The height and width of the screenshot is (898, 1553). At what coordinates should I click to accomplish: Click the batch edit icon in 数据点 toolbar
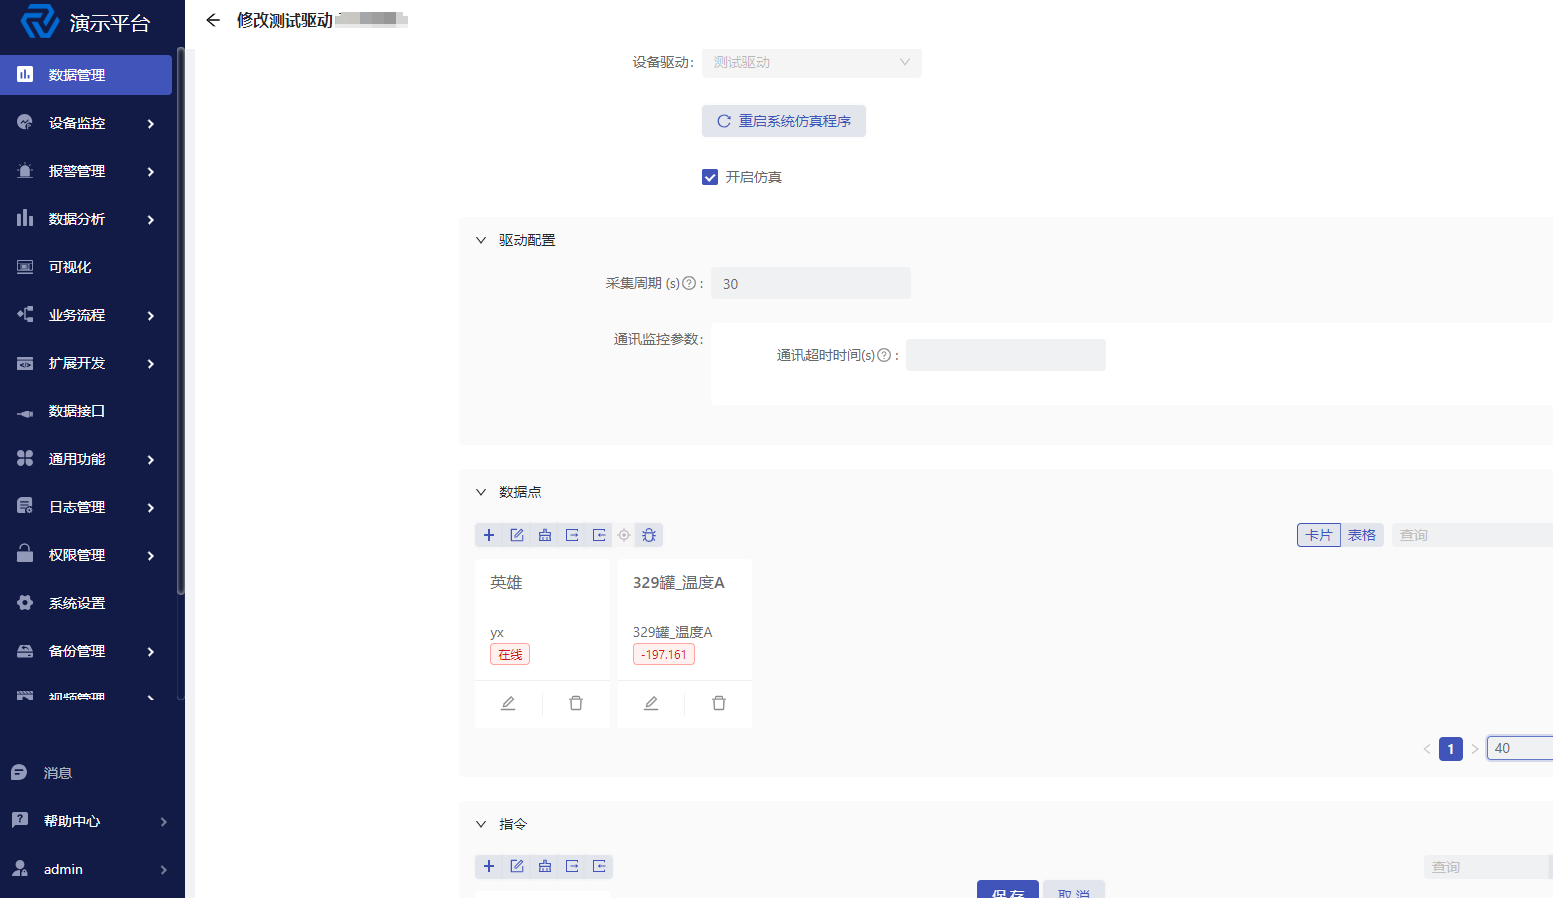(x=517, y=535)
